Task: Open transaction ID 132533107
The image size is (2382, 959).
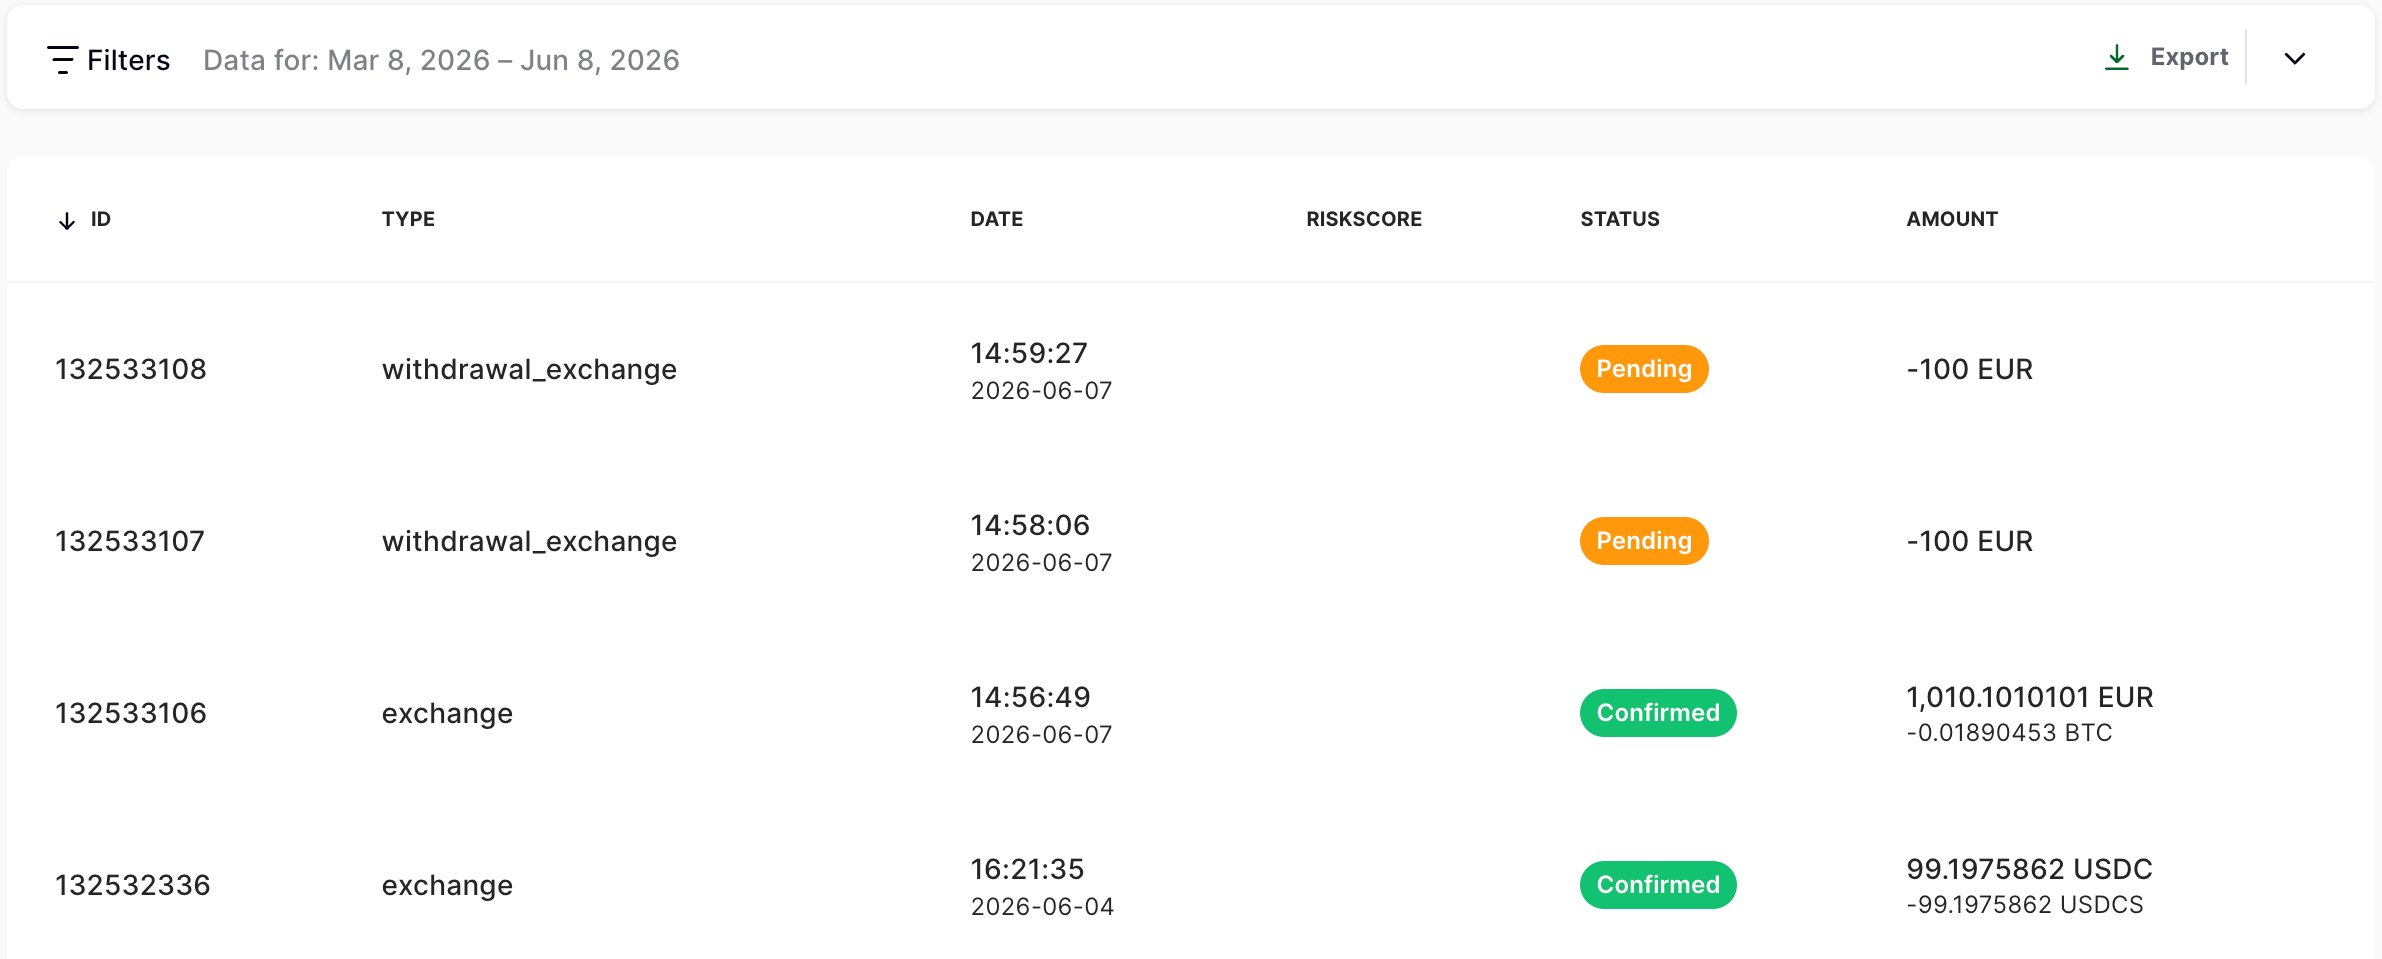Action: pos(130,541)
